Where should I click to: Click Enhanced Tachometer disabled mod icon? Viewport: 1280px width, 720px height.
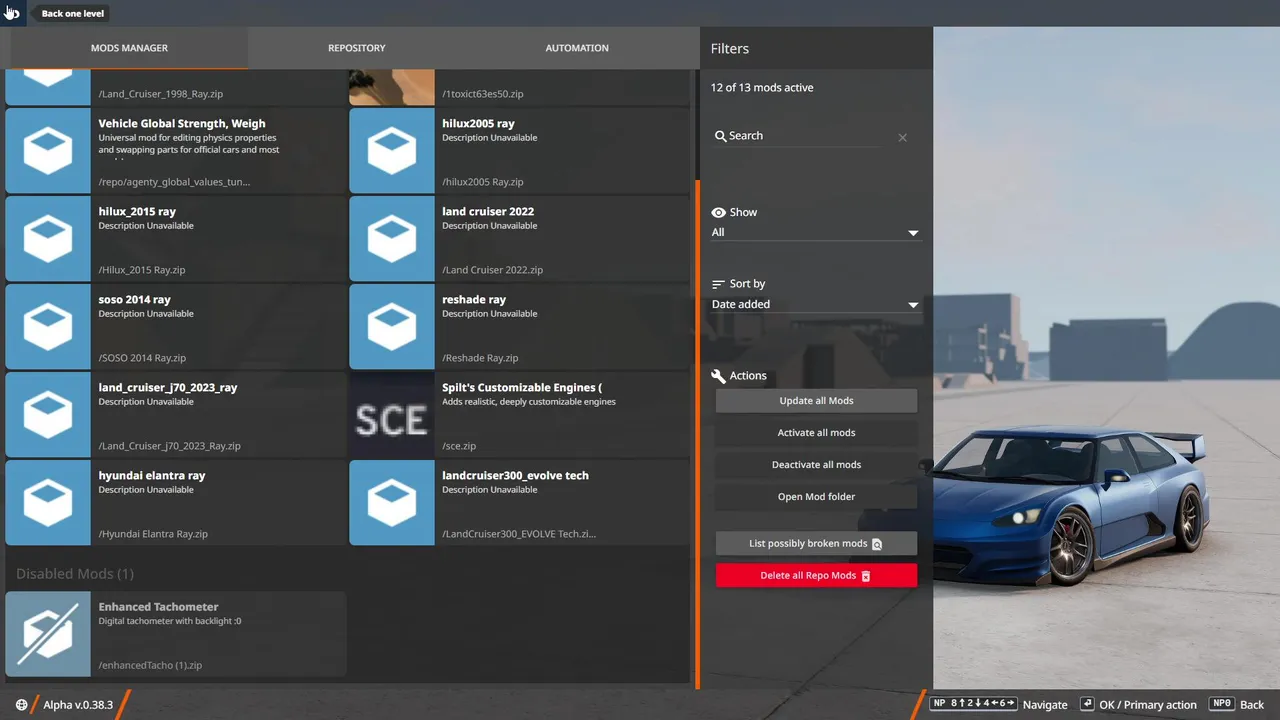(x=48, y=634)
